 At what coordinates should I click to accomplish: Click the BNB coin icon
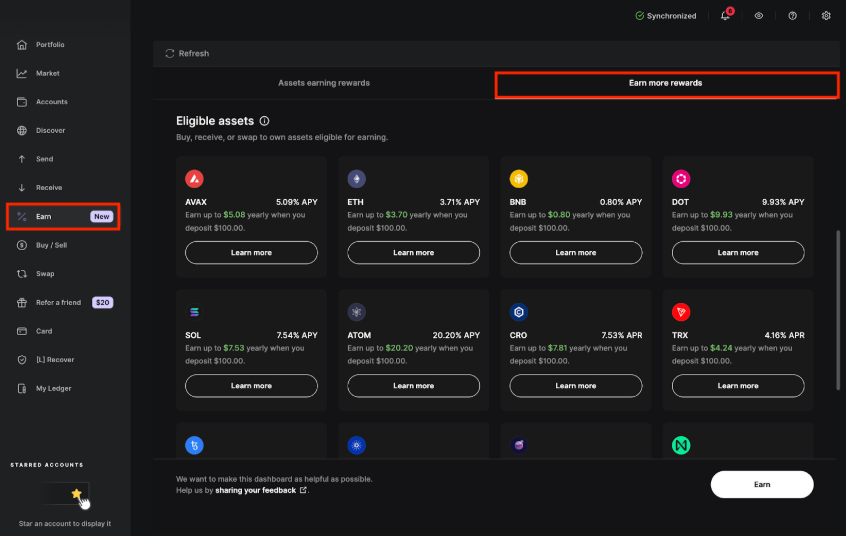point(519,179)
